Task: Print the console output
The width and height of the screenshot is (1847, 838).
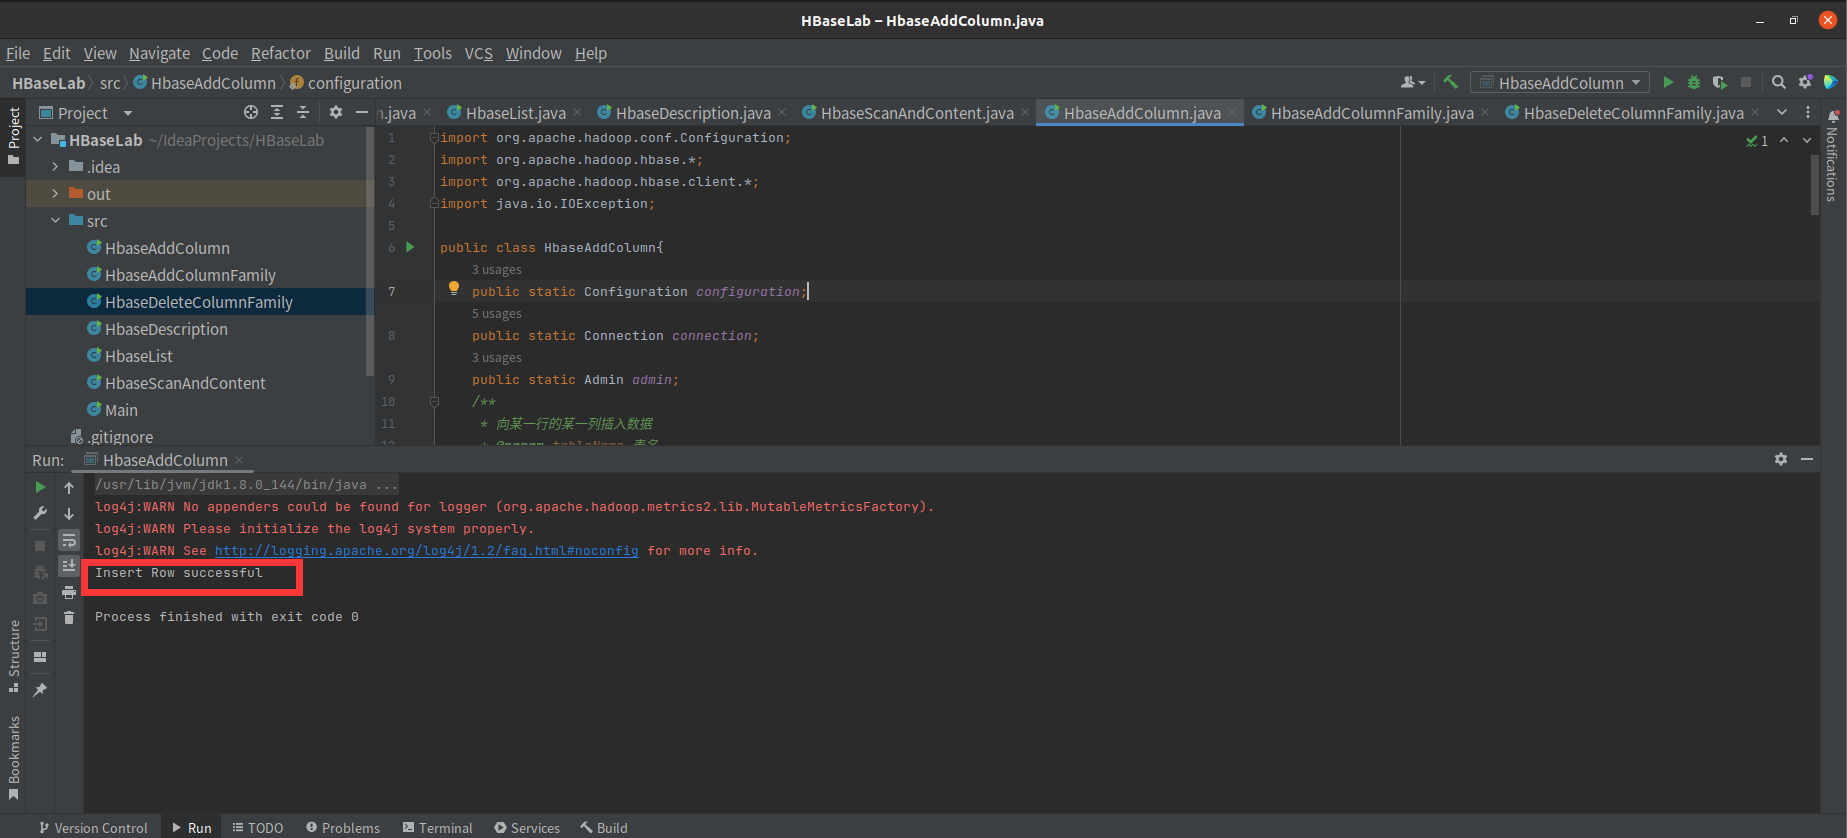Action: coord(69,592)
